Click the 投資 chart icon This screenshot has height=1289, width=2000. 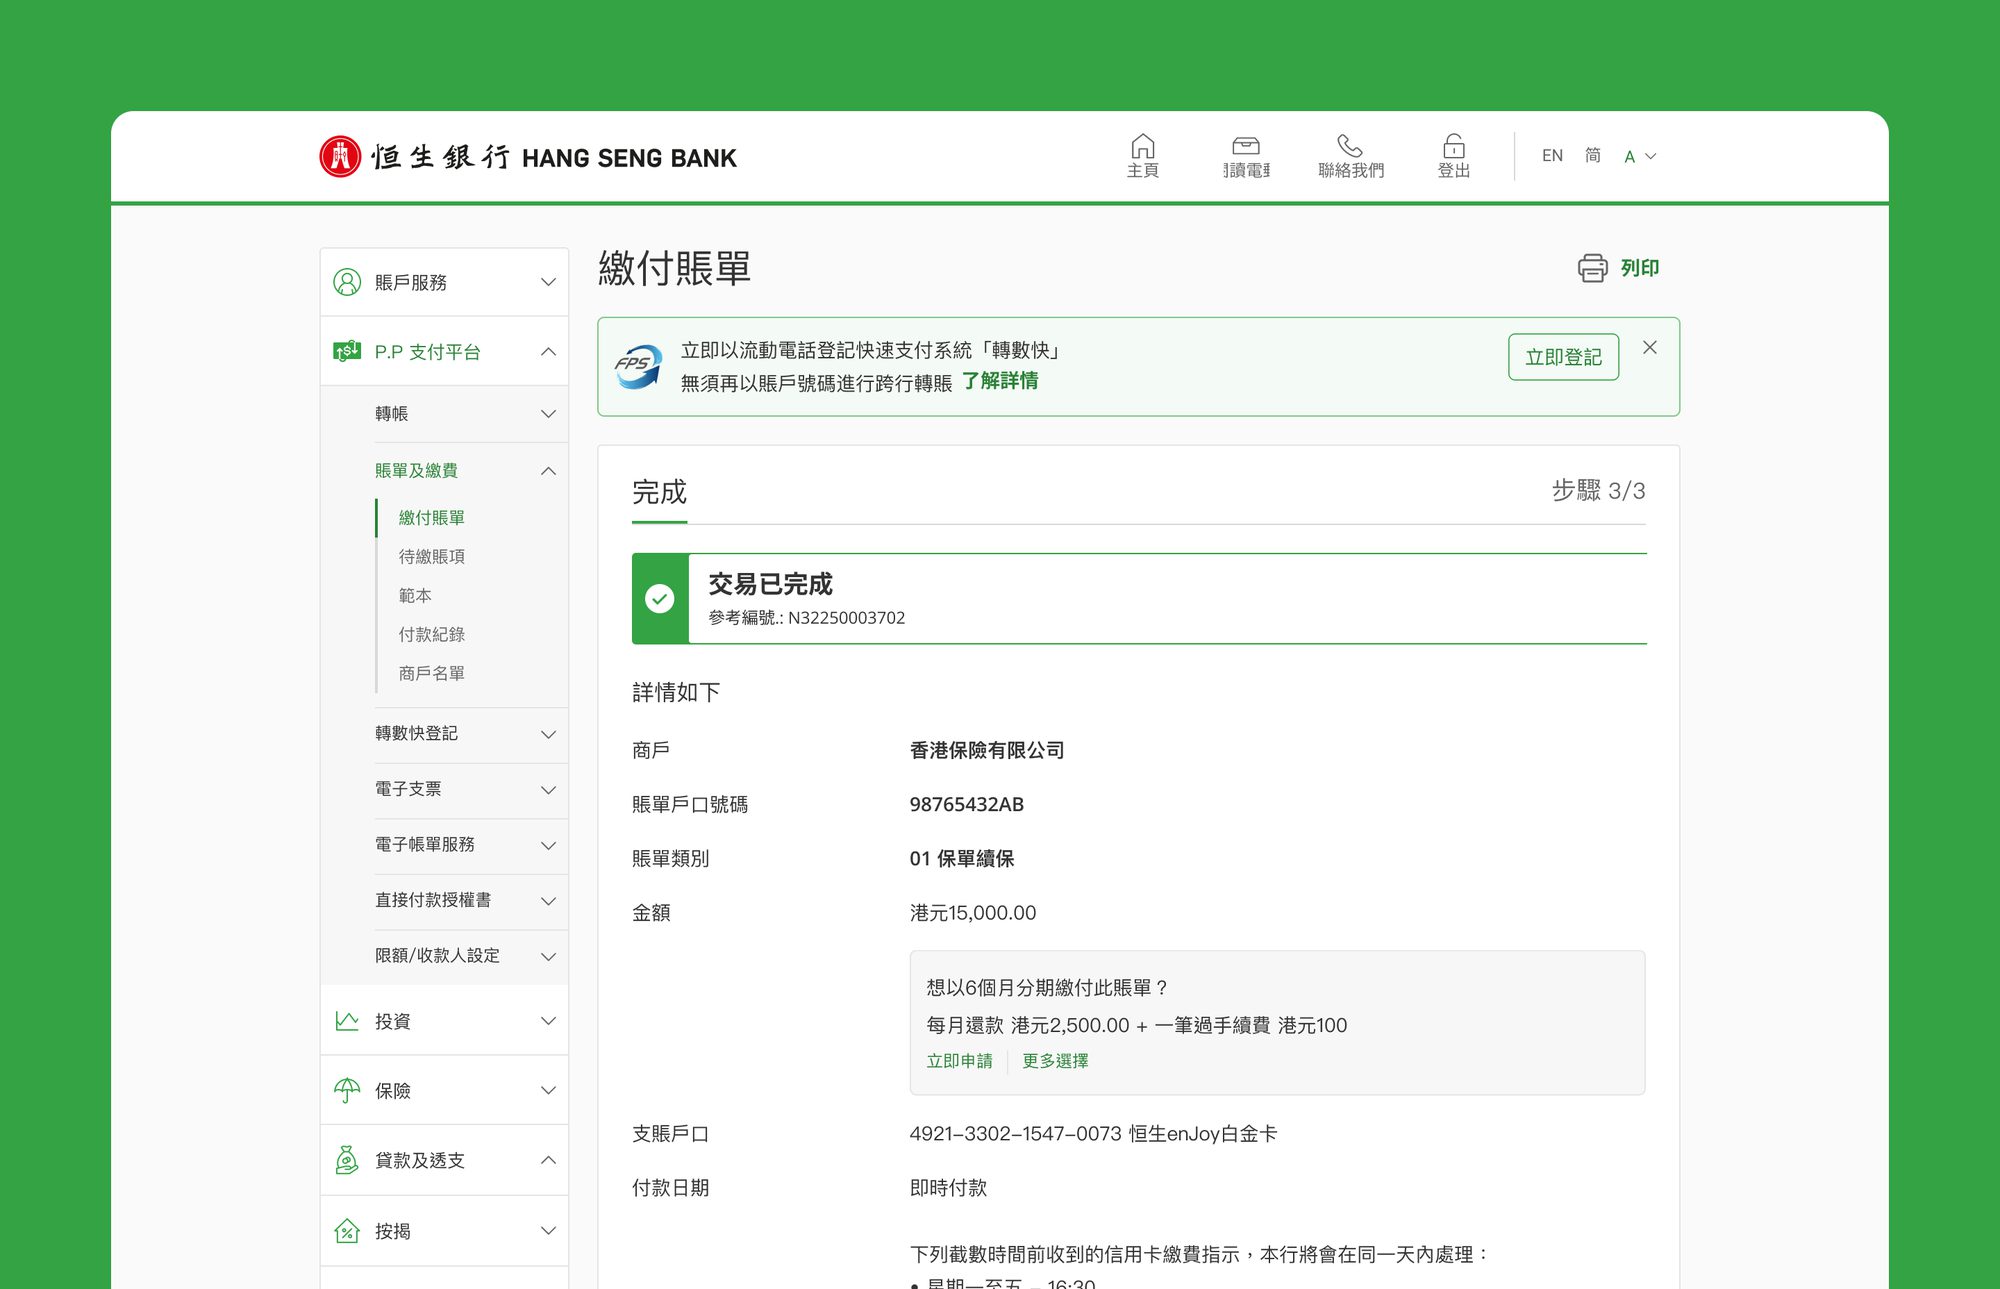[x=347, y=1021]
